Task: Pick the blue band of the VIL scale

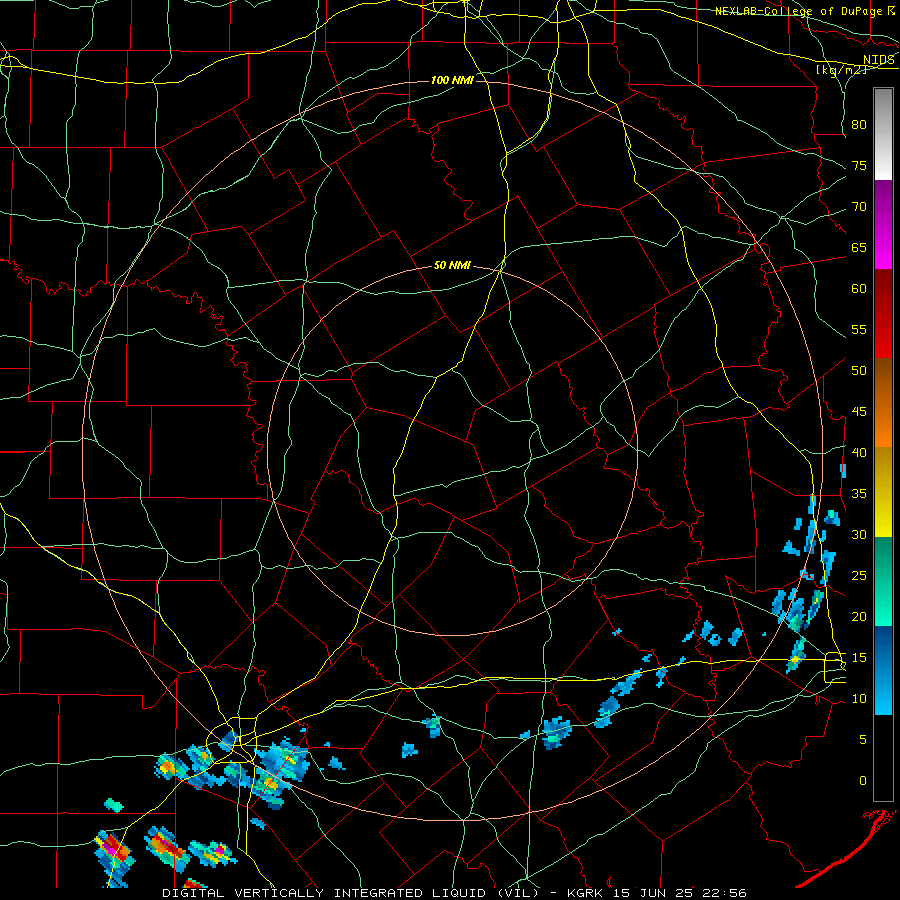Action: (883, 670)
